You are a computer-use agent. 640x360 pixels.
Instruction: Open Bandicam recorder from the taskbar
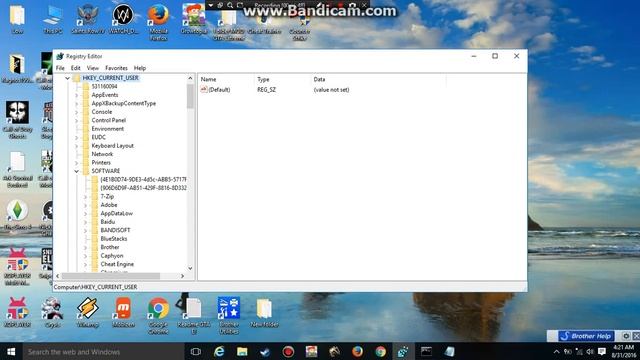[x=288, y=351]
